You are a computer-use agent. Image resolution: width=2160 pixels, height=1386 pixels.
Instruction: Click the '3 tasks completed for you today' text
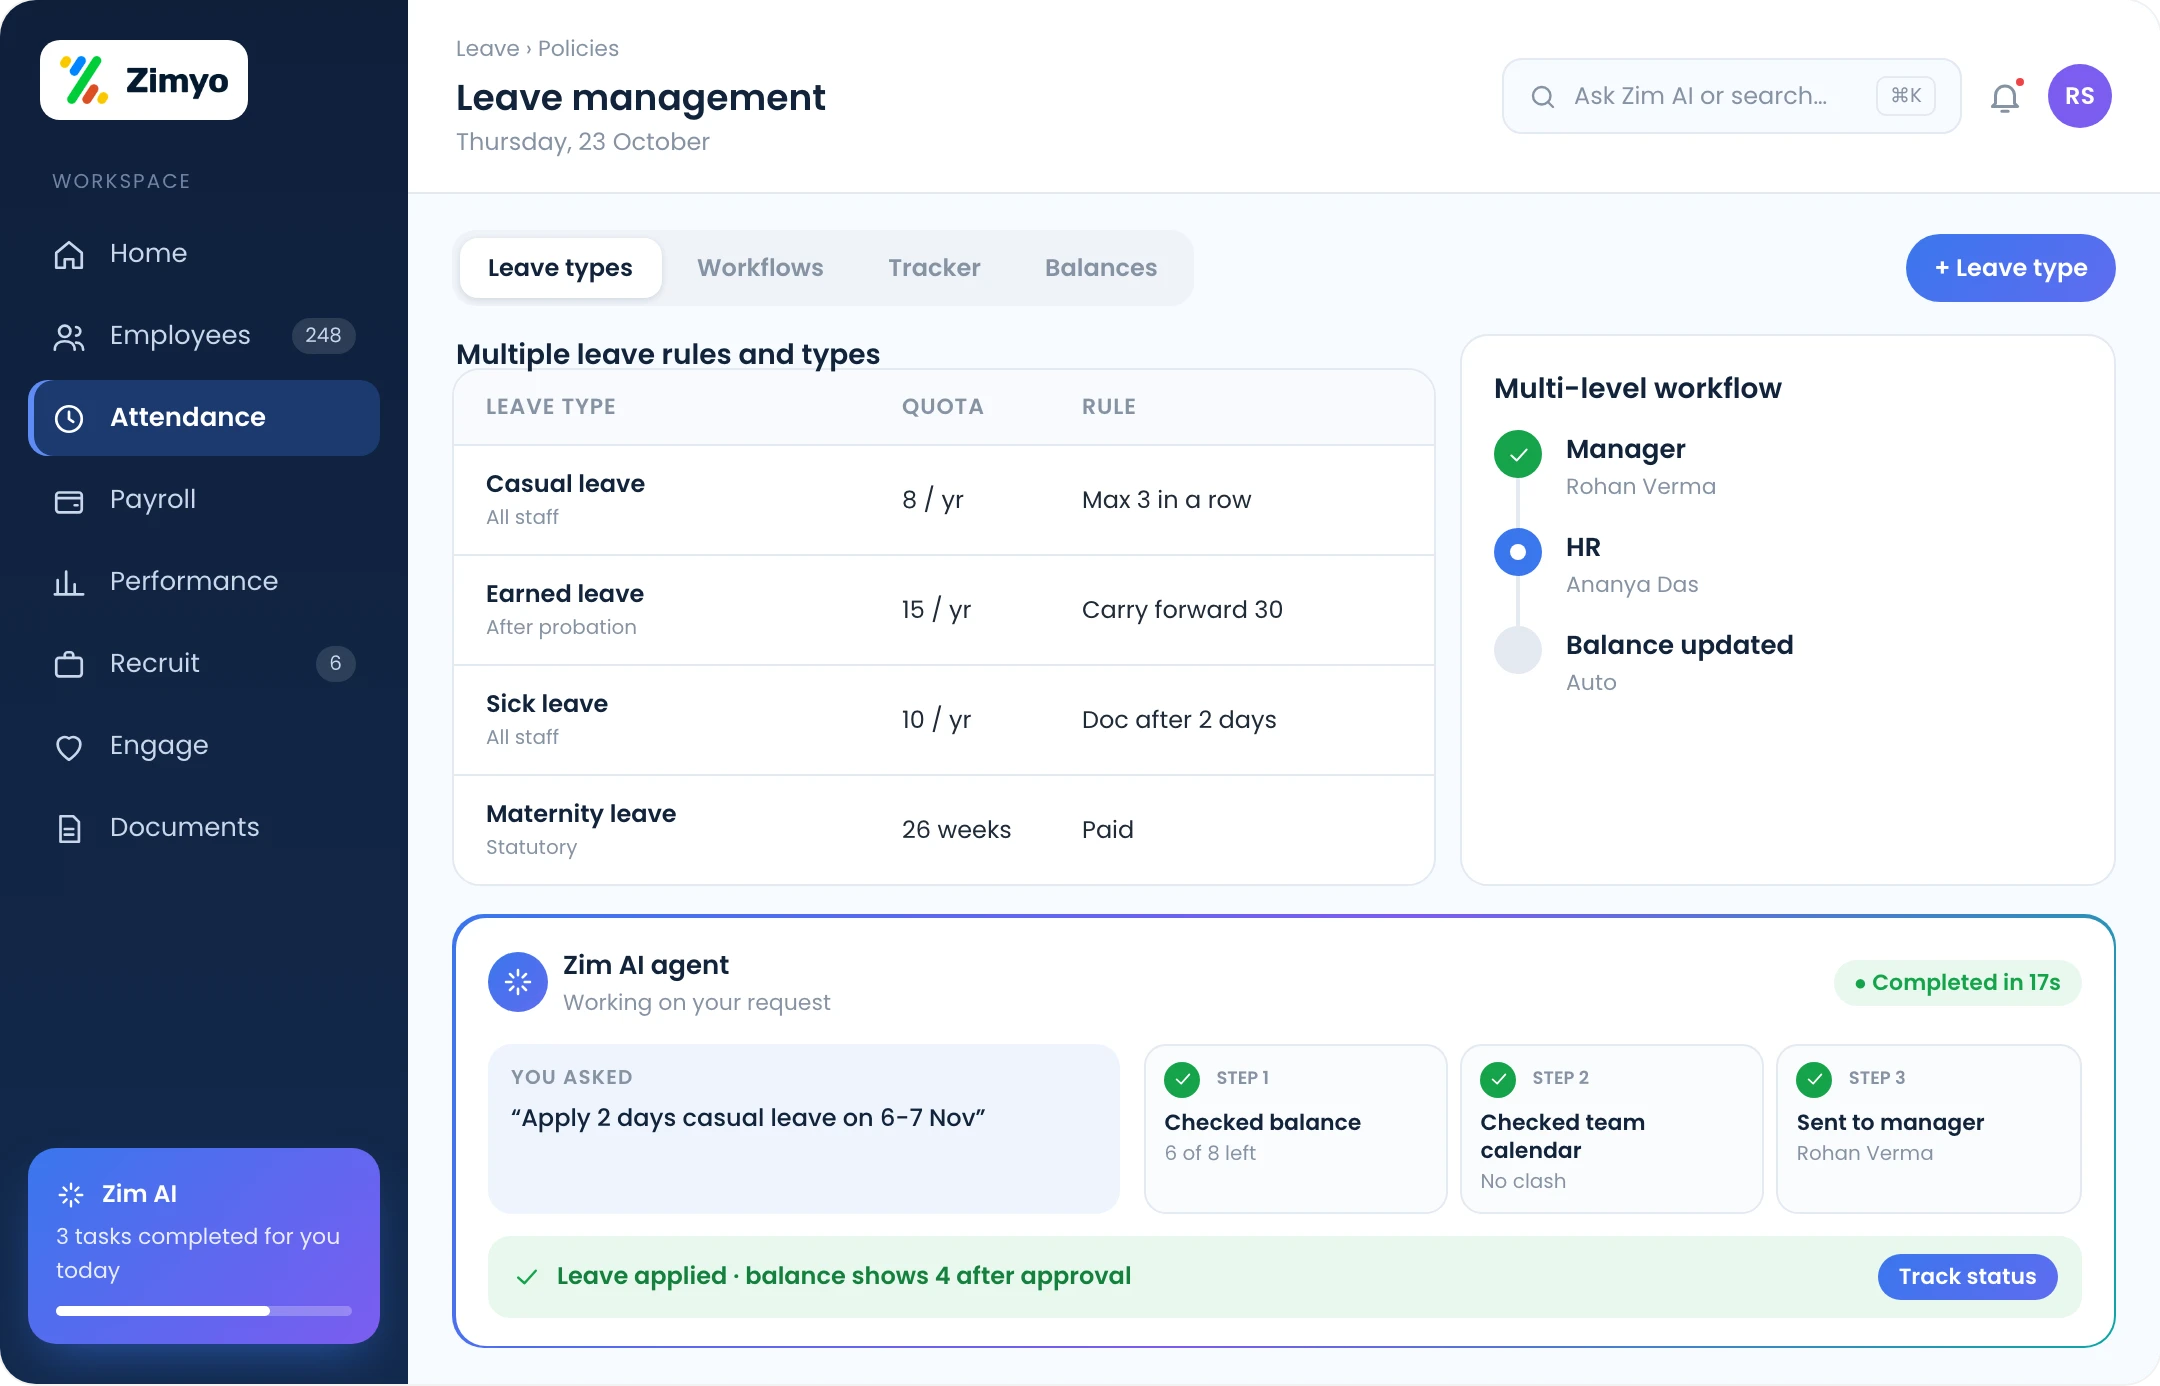[198, 1253]
